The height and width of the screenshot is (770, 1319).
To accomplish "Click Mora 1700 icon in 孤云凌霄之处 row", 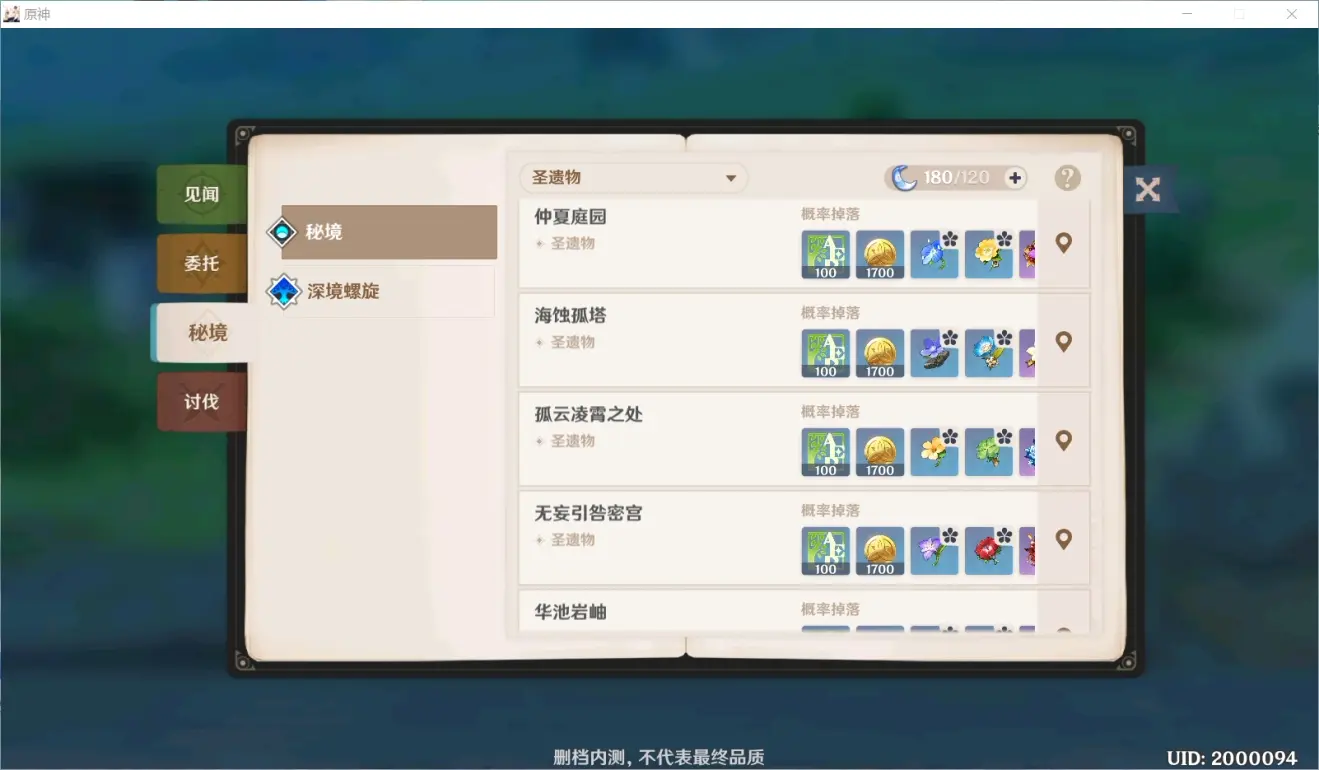I will click(880, 453).
